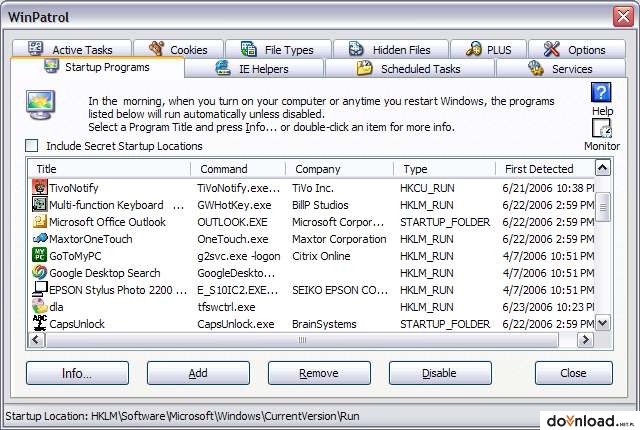Click the Info... button
The height and width of the screenshot is (430, 640).
coord(77,373)
